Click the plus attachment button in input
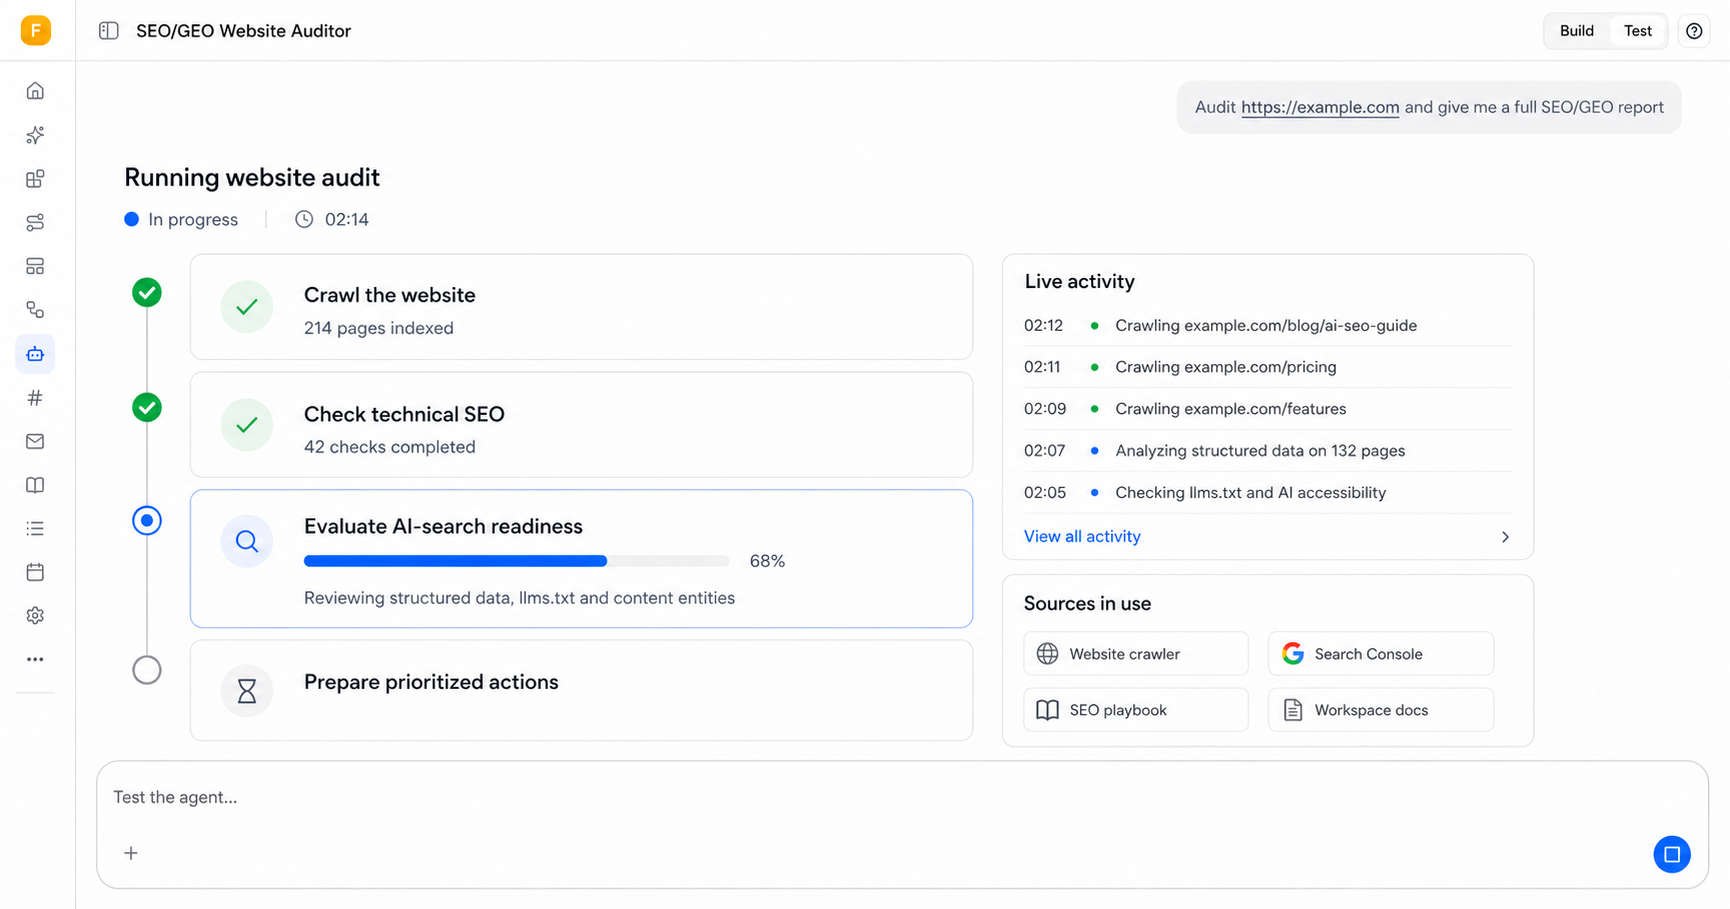 point(131,853)
